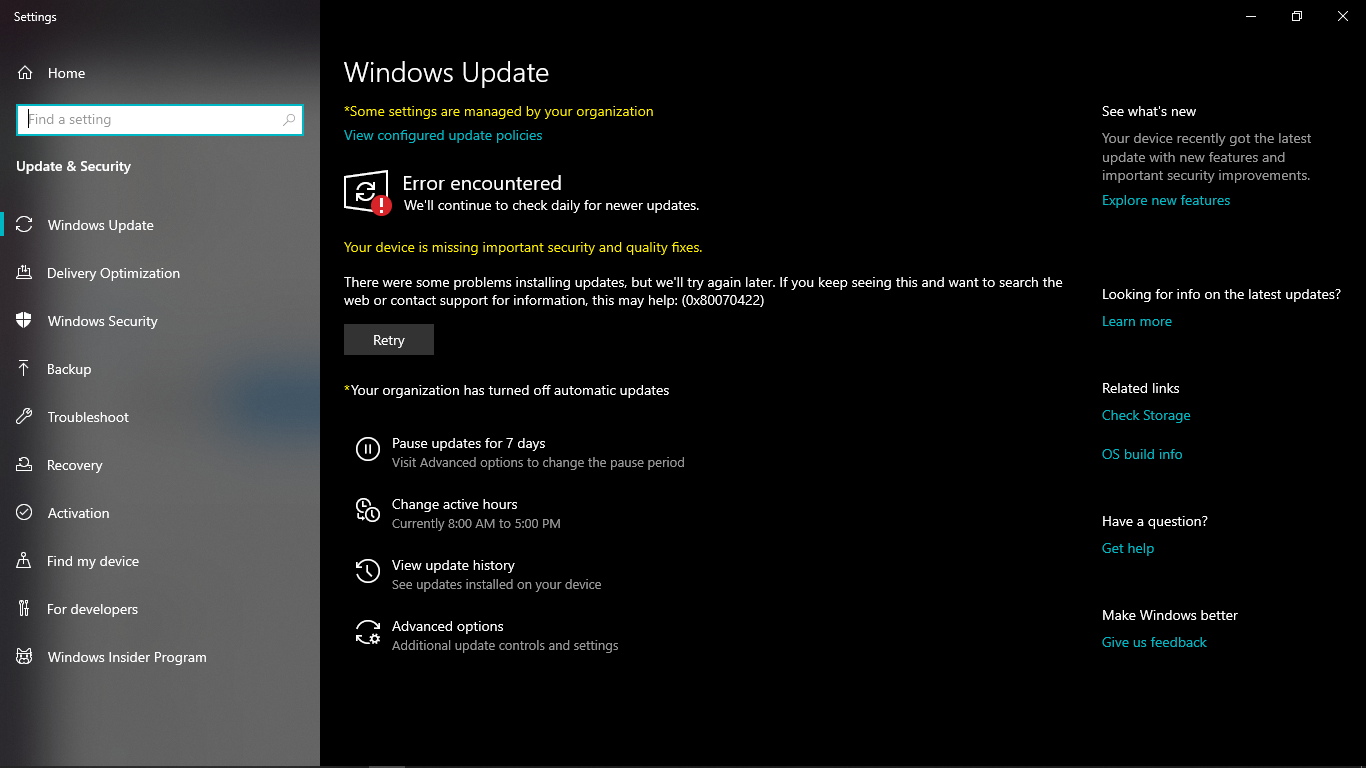
Task: Click the Windows Update page title
Action: tap(446, 73)
